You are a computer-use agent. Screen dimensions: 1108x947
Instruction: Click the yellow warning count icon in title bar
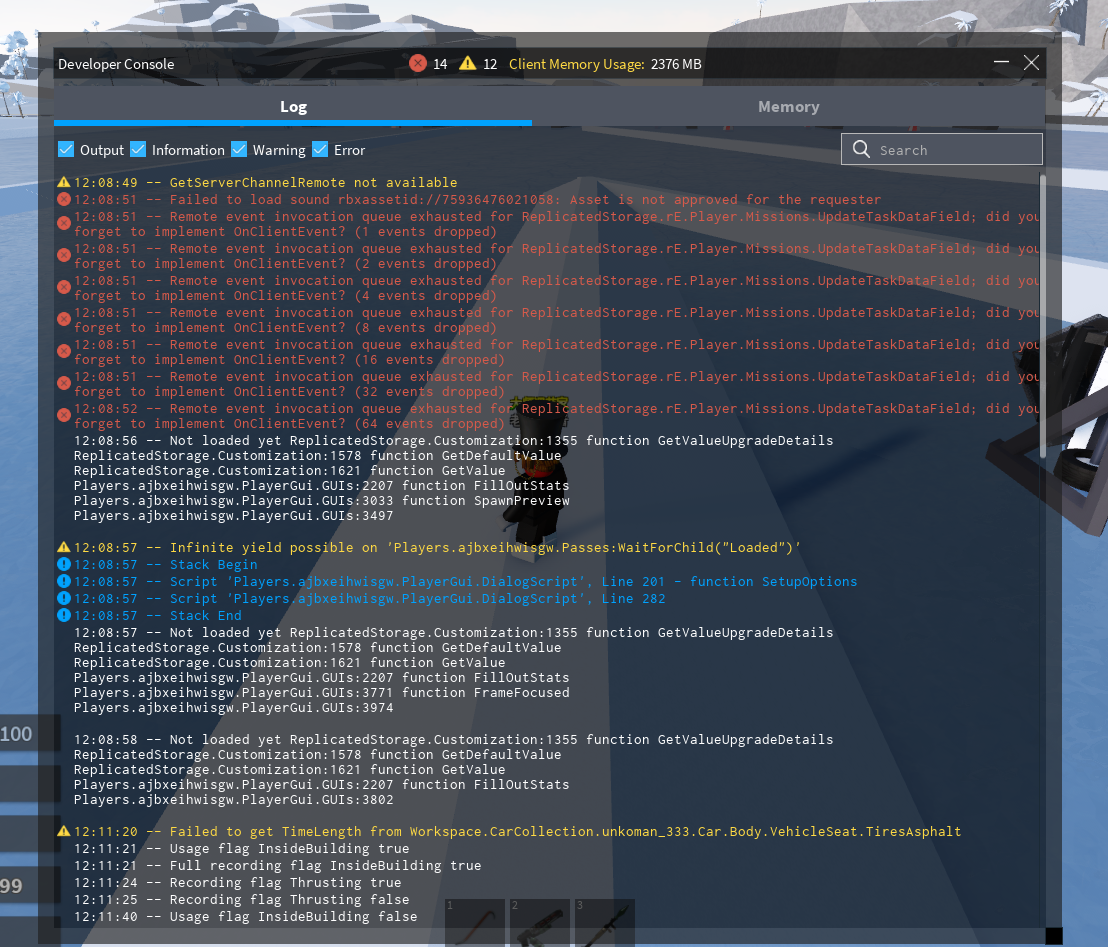(x=468, y=64)
